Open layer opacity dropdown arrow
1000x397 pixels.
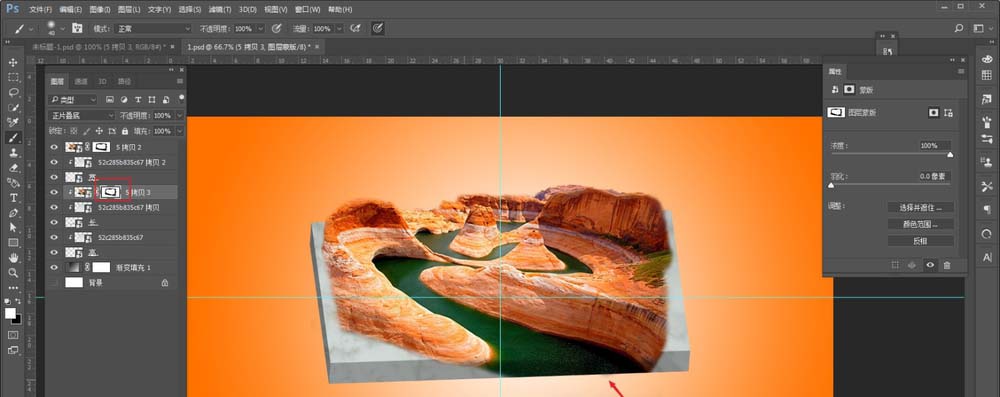(179, 116)
